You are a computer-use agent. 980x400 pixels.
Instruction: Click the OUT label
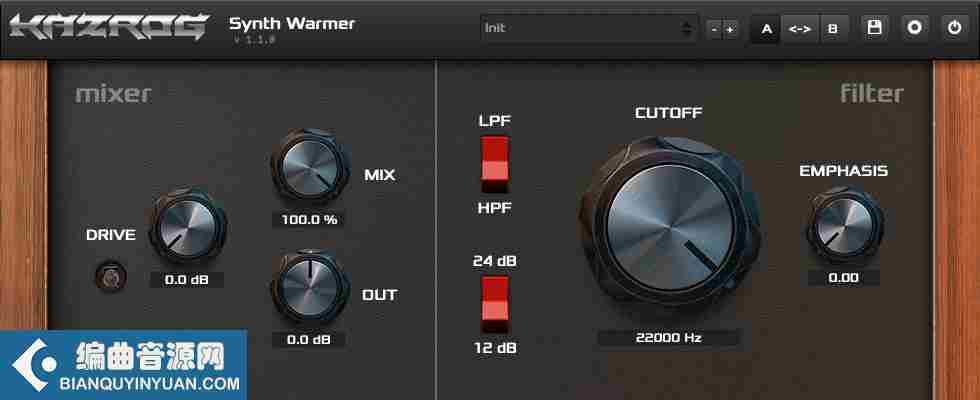coord(379,295)
